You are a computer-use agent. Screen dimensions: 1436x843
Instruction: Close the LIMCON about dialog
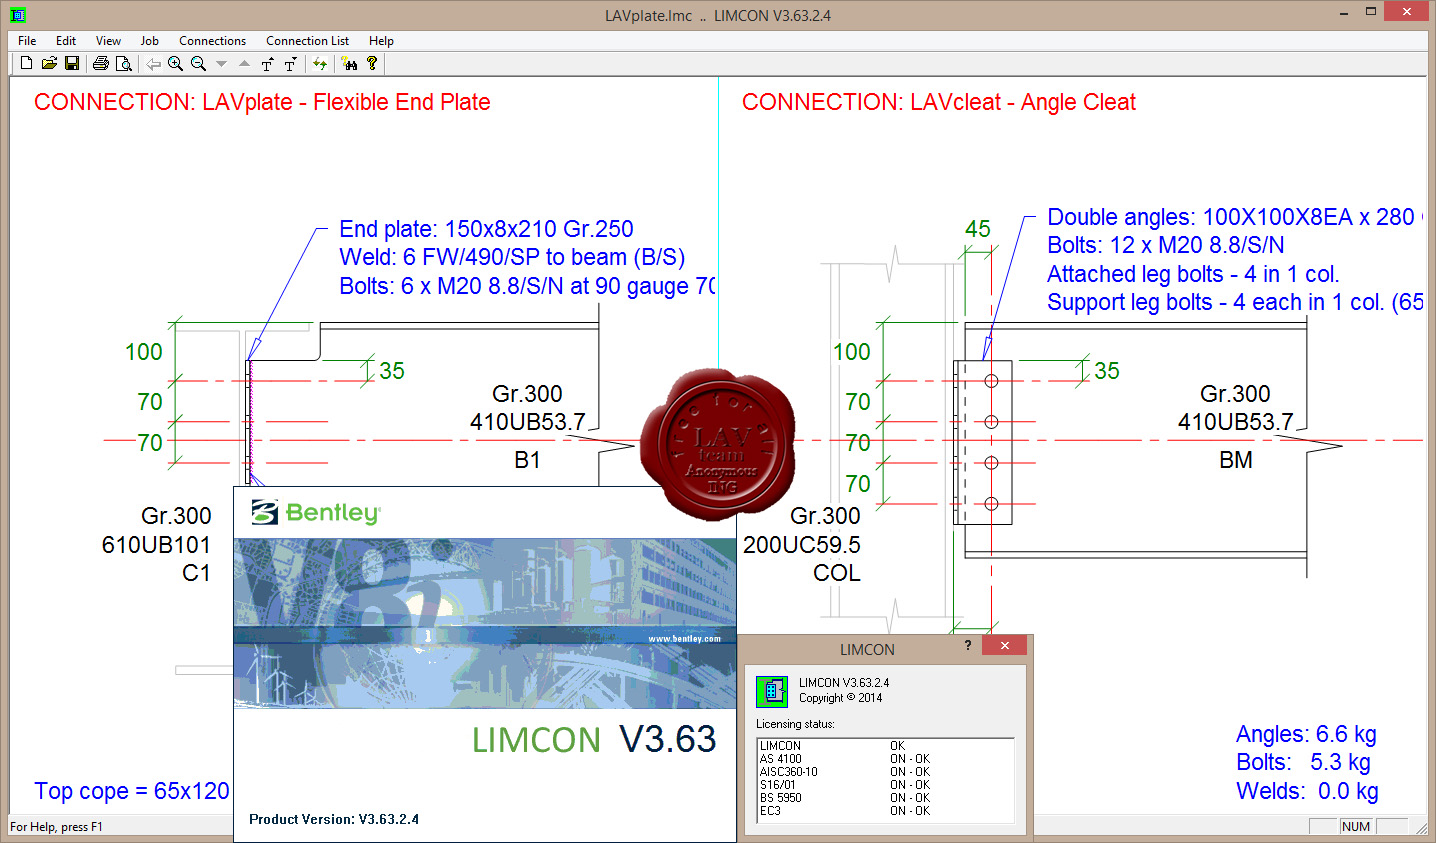point(1004,646)
